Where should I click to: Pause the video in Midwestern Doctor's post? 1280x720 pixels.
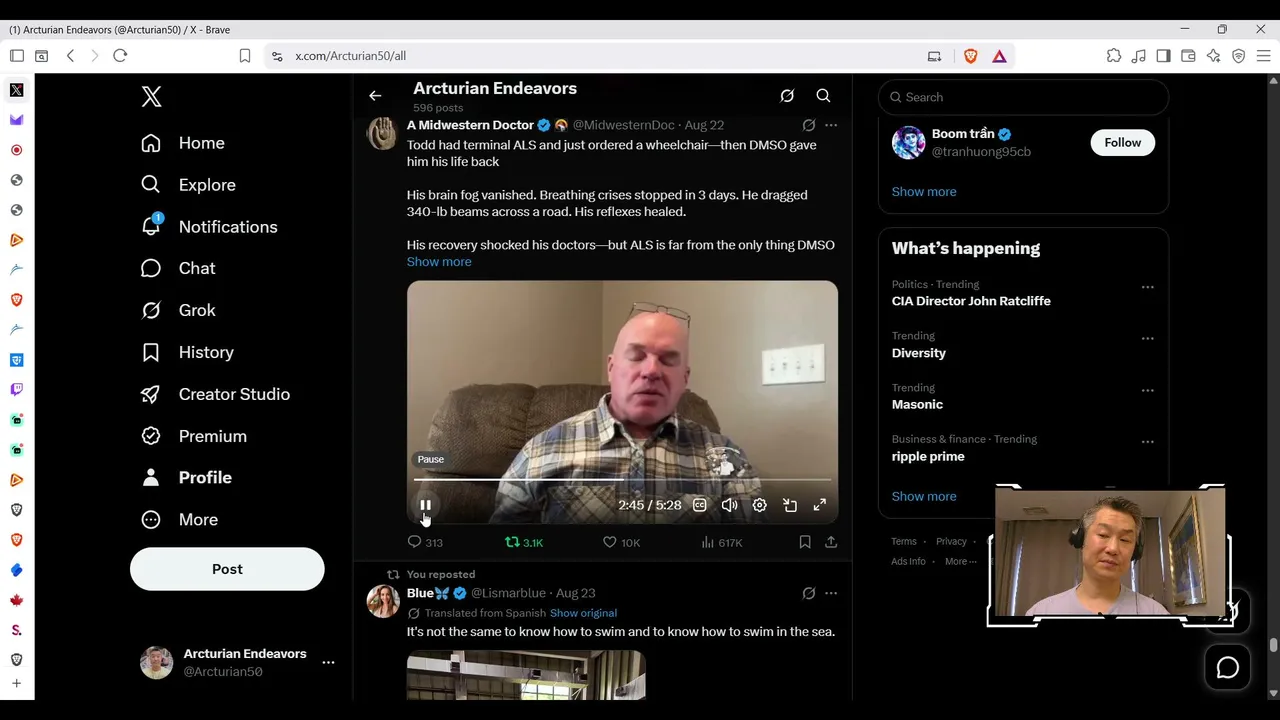(425, 505)
